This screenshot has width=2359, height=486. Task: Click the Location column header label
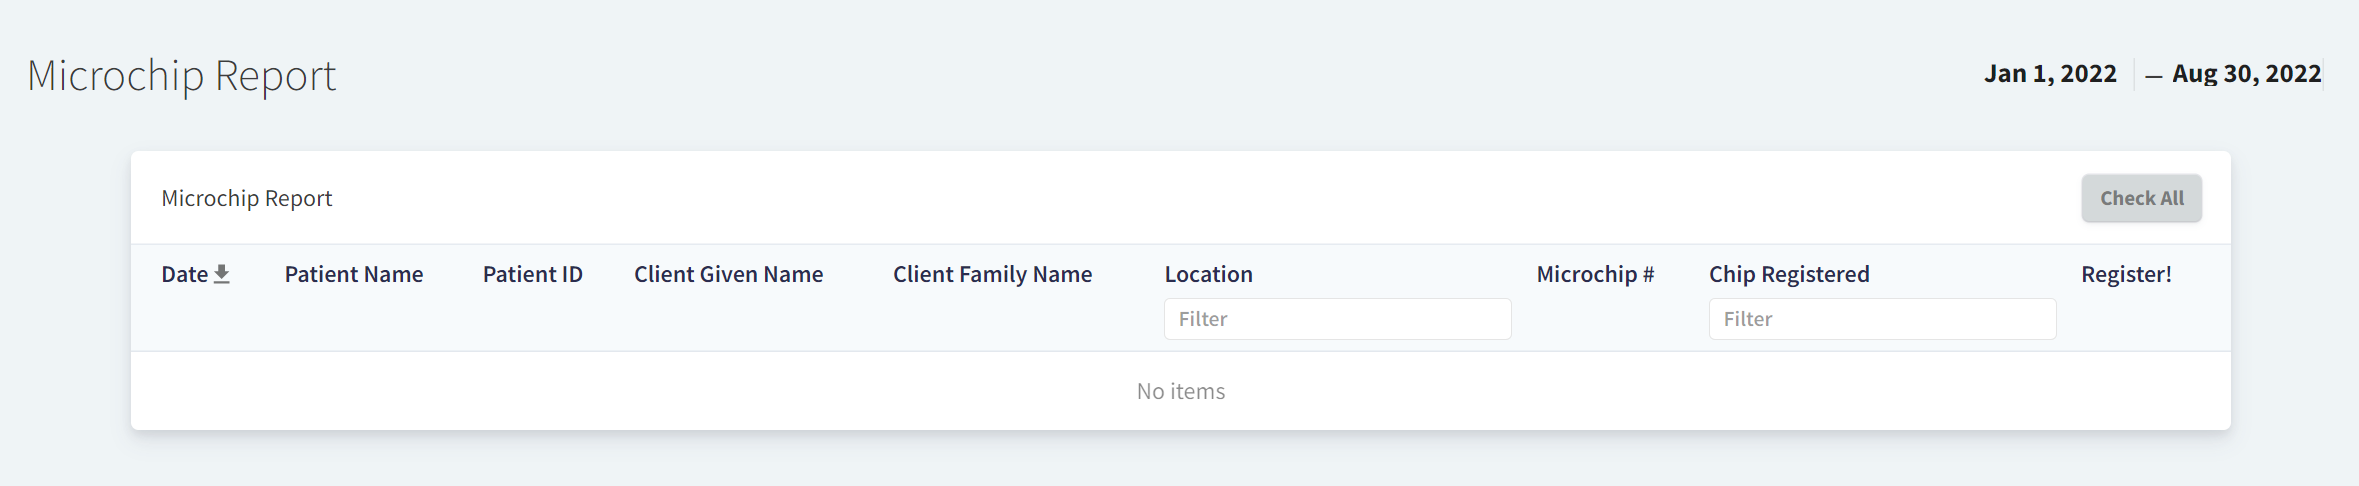(1208, 274)
